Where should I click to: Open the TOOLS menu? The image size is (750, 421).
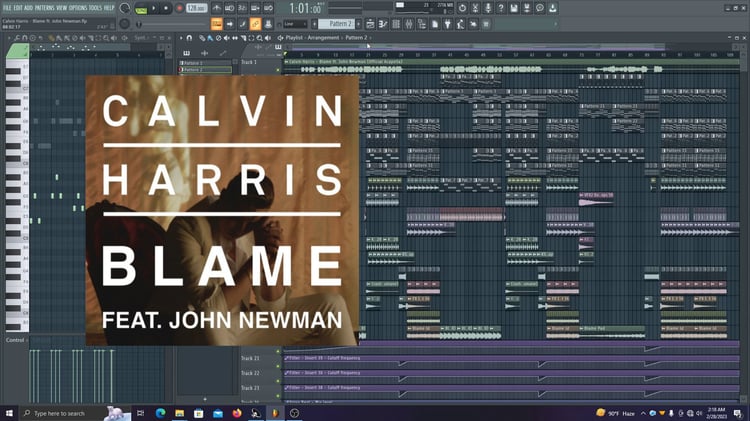tap(95, 8)
